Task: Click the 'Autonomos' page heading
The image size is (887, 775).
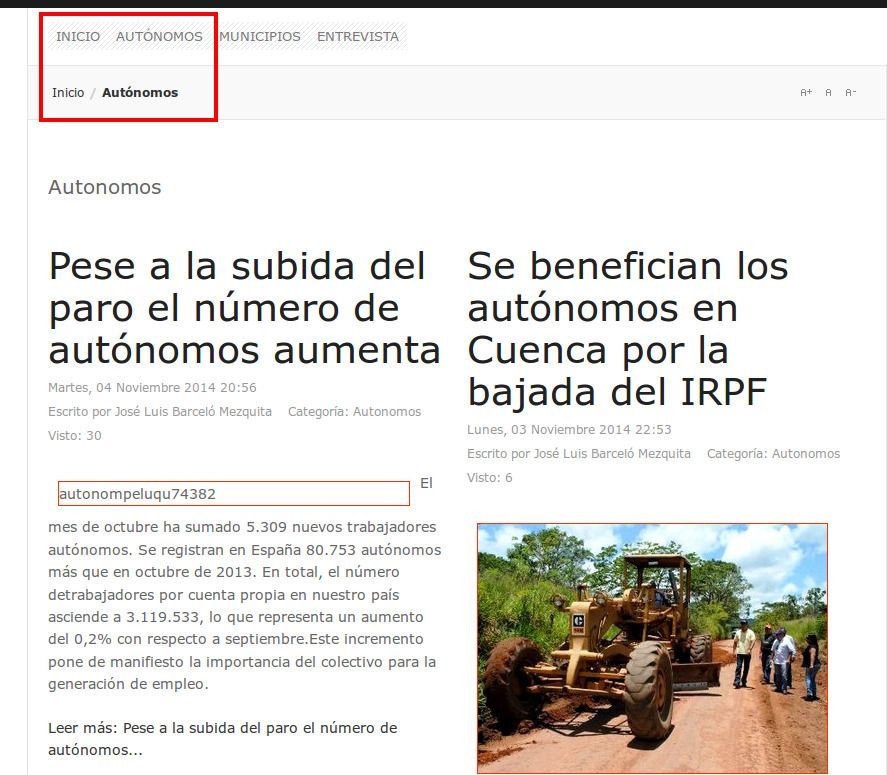Action: click(x=105, y=187)
